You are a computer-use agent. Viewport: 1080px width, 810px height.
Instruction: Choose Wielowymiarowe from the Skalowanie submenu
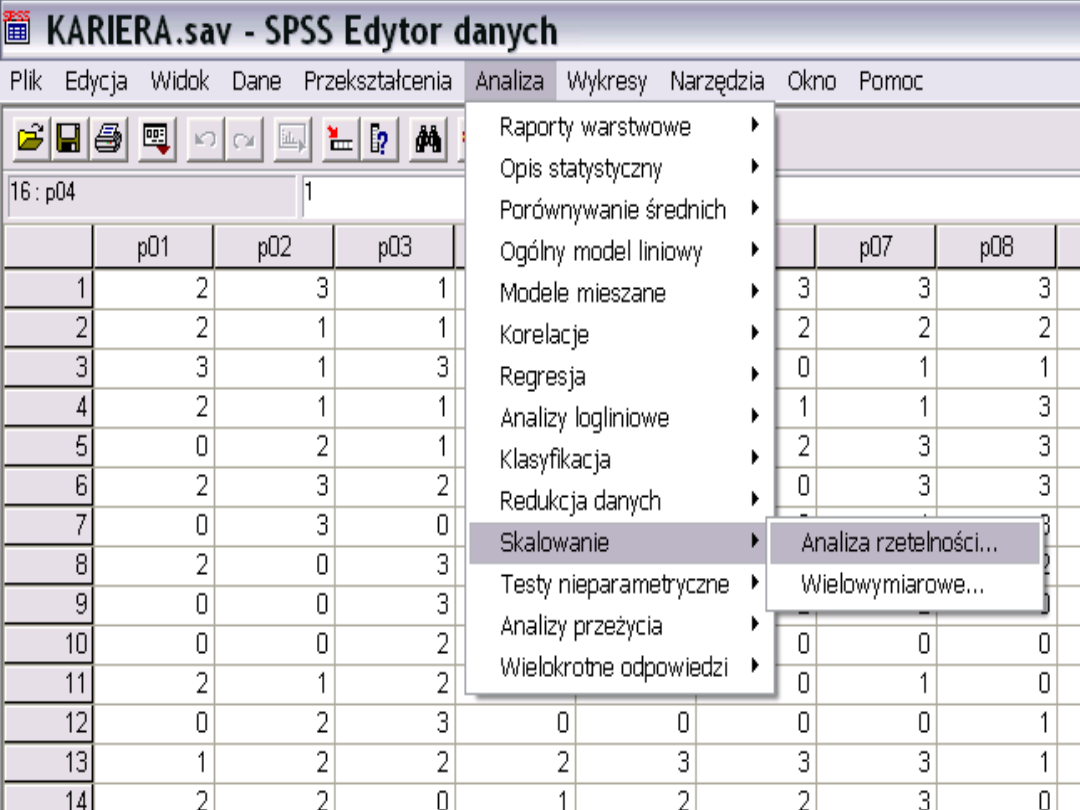(891, 586)
